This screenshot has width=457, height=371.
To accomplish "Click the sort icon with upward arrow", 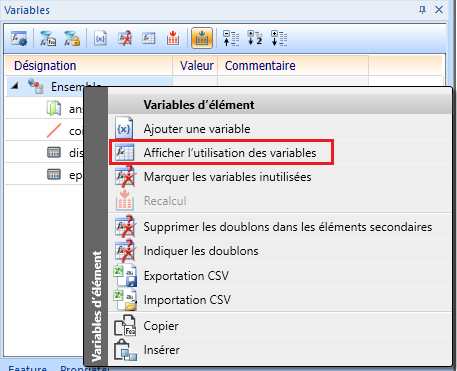I will click(231, 38).
